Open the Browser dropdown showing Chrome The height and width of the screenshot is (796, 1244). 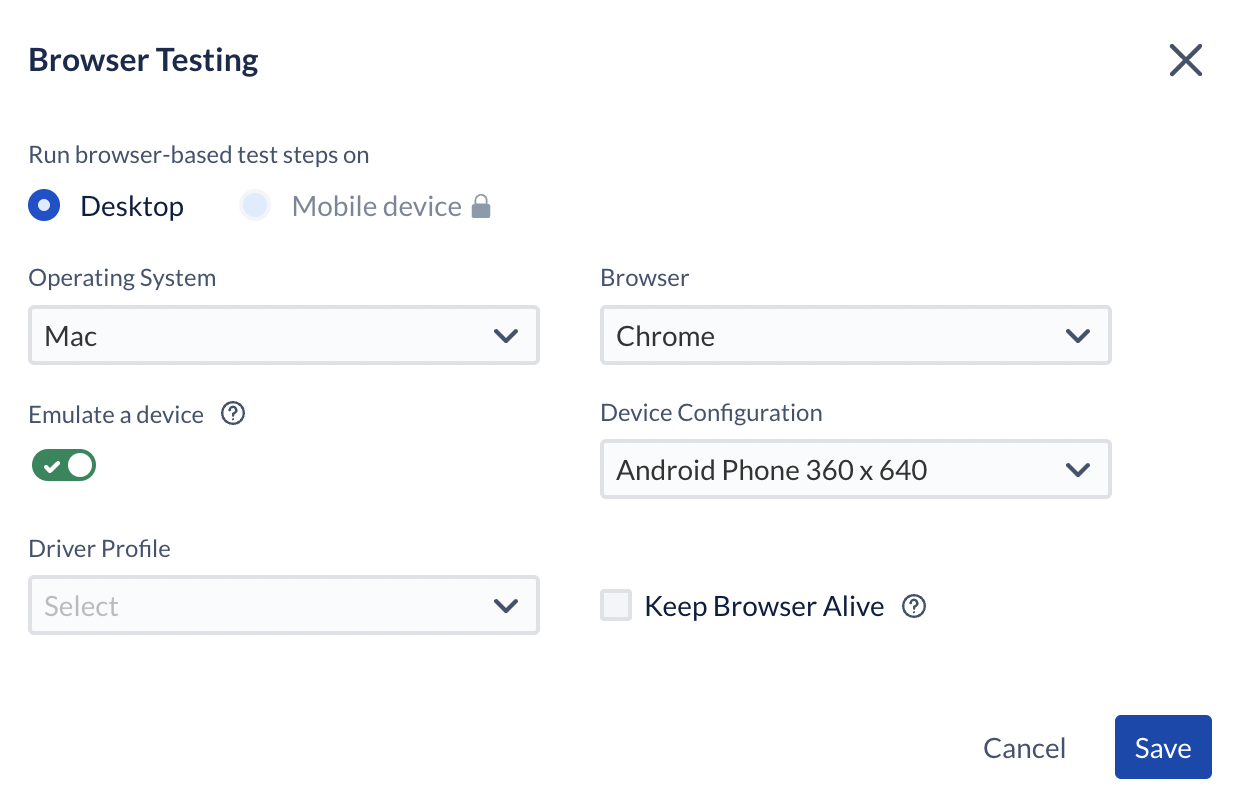pos(856,335)
